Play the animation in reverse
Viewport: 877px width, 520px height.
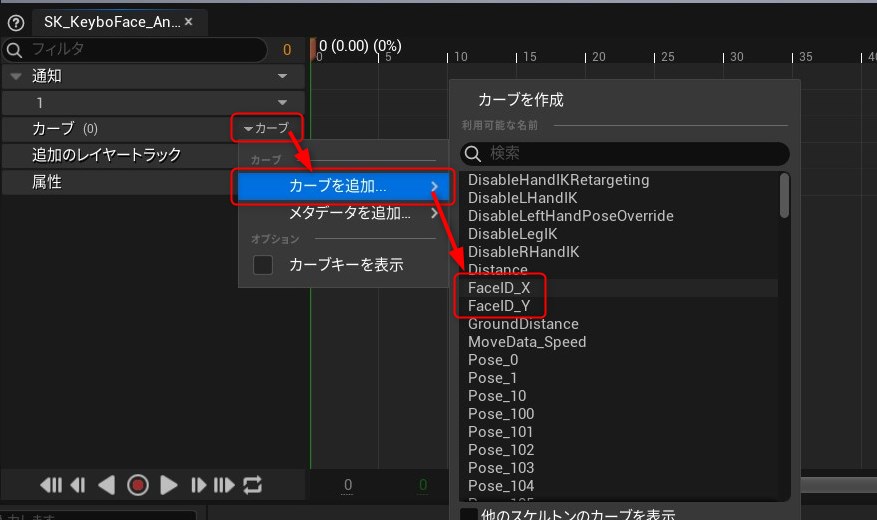(x=106, y=485)
